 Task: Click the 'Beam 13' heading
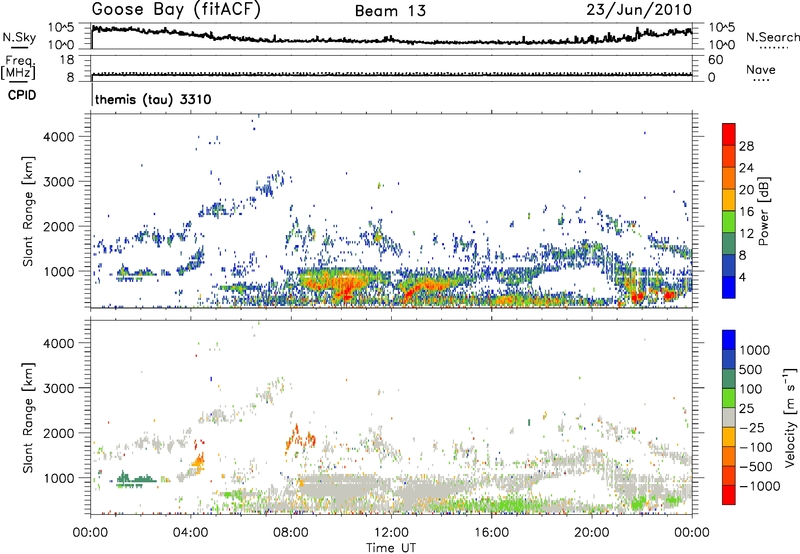click(x=390, y=11)
